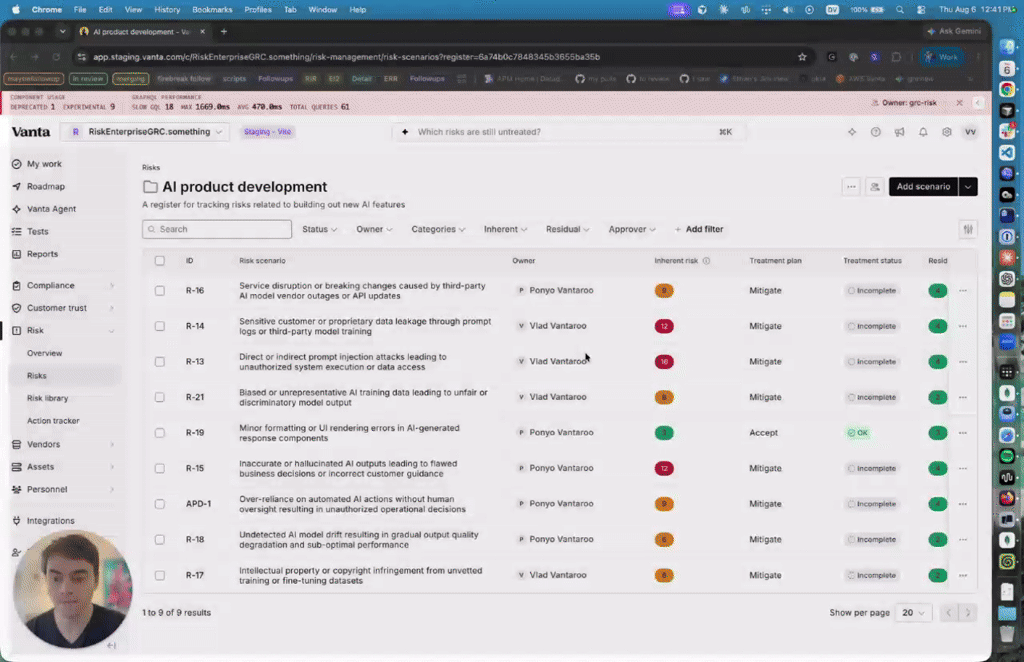Open My work in sidebar
Image resolution: width=1024 pixels, height=662 pixels.
tap(44, 164)
